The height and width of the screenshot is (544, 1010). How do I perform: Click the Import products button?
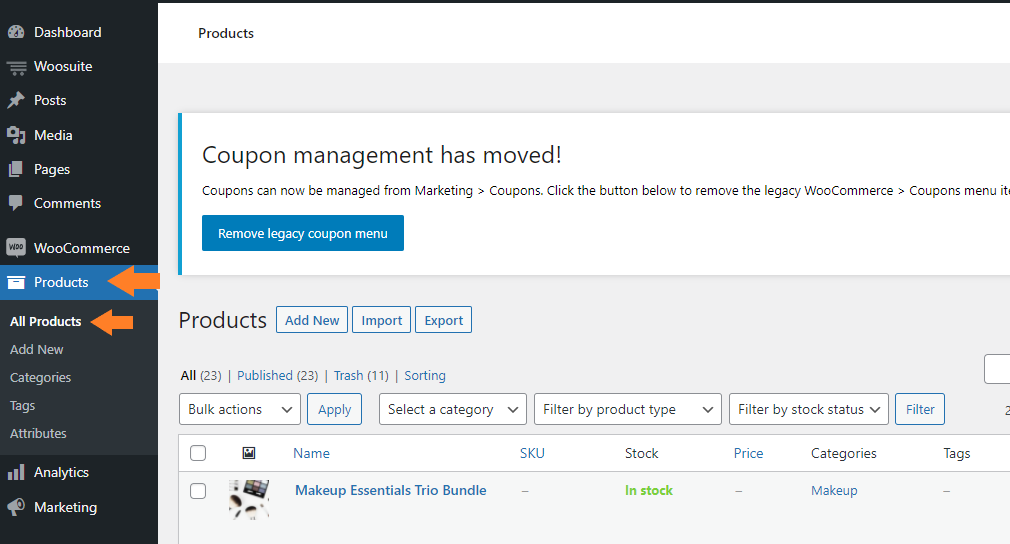pyautogui.click(x=381, y=320)
